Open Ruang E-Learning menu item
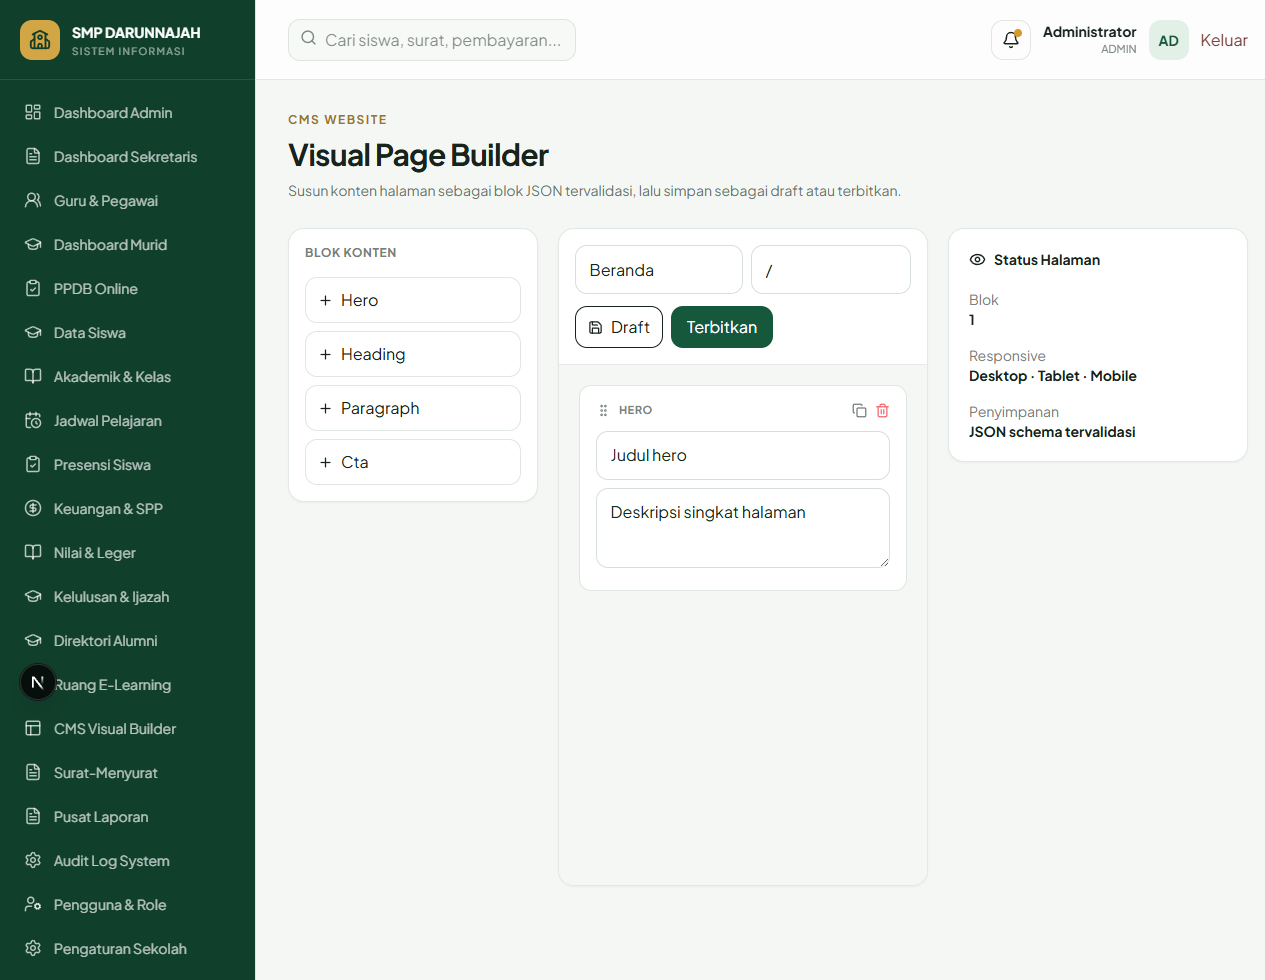 (127, 684)
